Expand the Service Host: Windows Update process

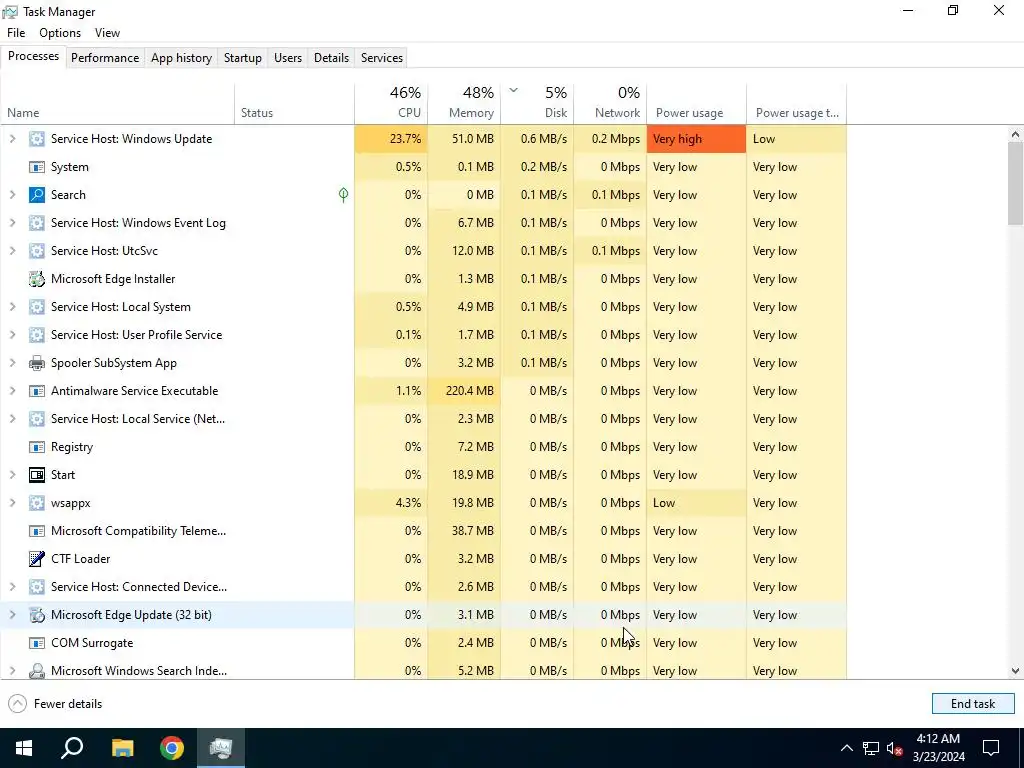click(x=12, y=138)
